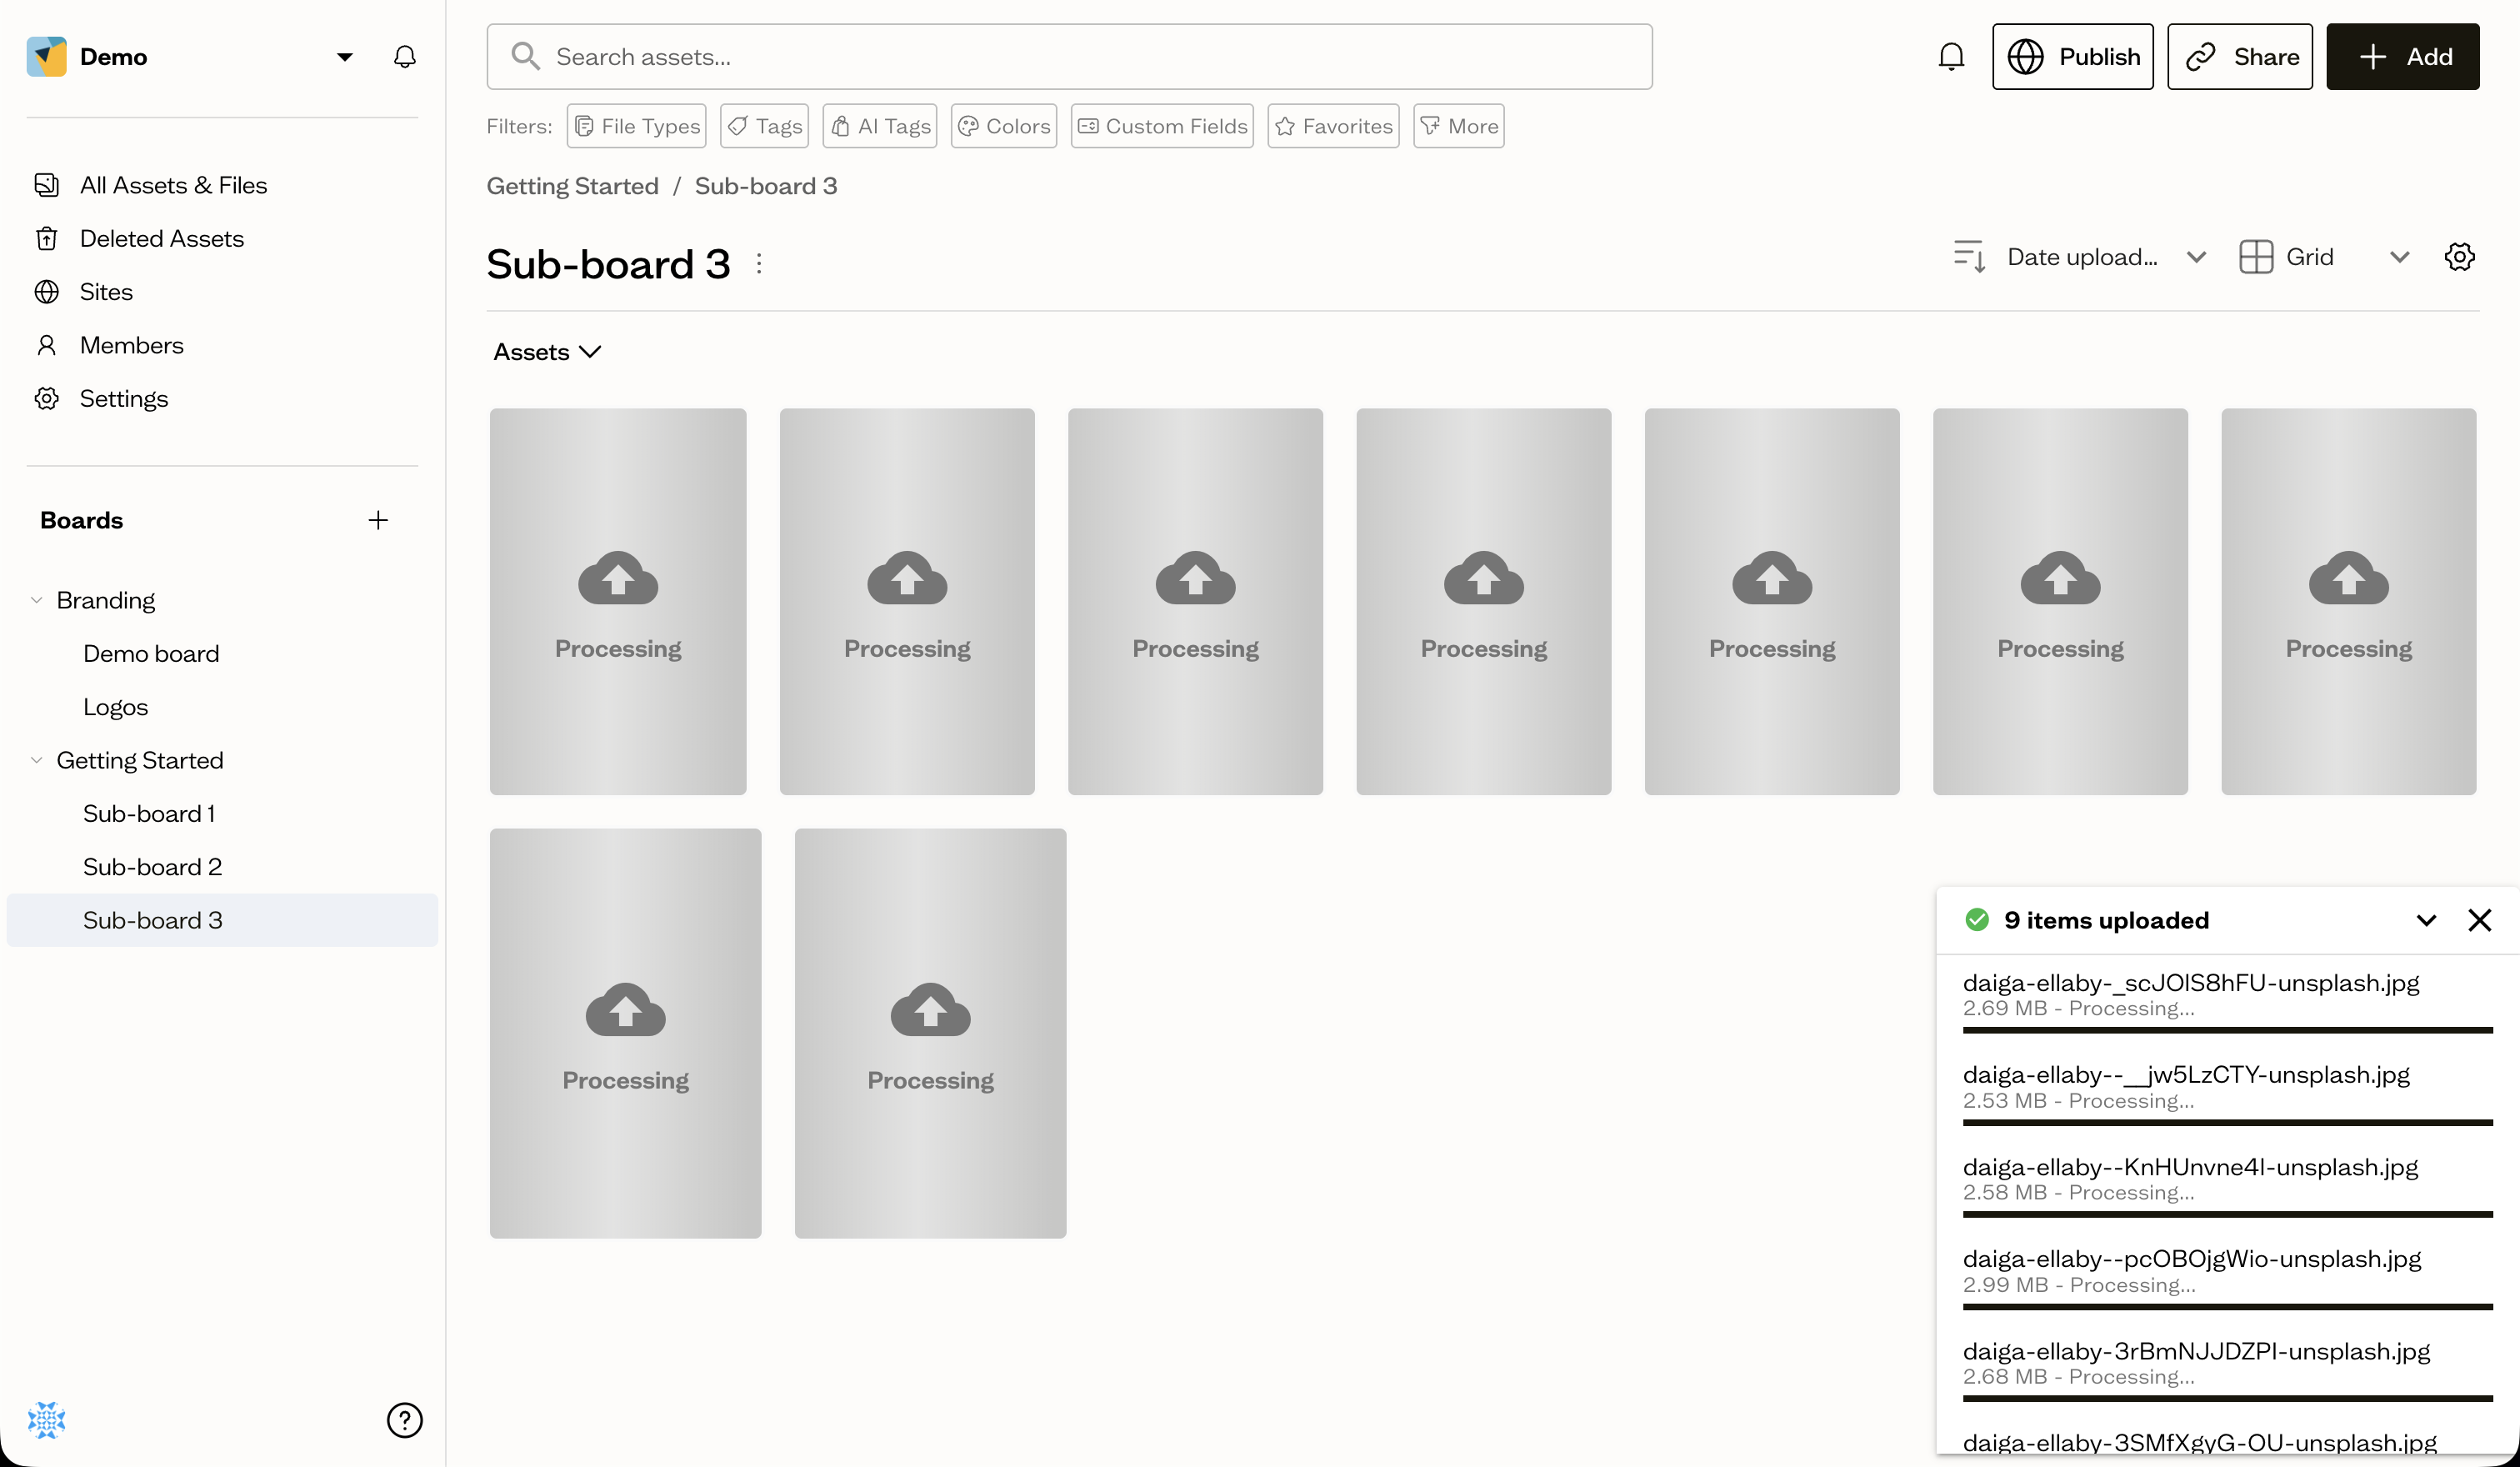Image resolution: width=2520 pixels, height=1467 pixels.
Task: Collapse the upload panel with chevron
Action: click(2426, 920)
